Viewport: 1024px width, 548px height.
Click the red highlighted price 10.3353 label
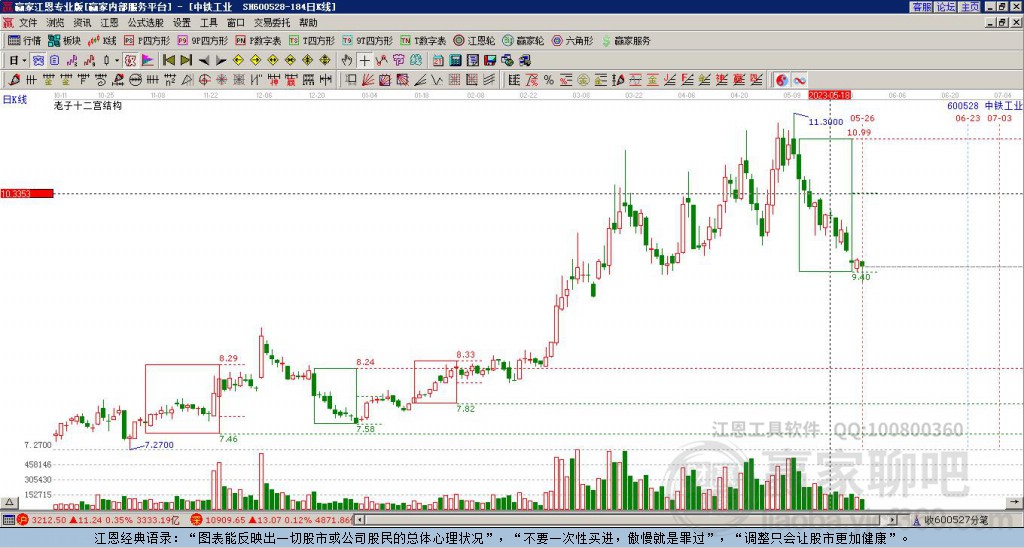[27, 193]
